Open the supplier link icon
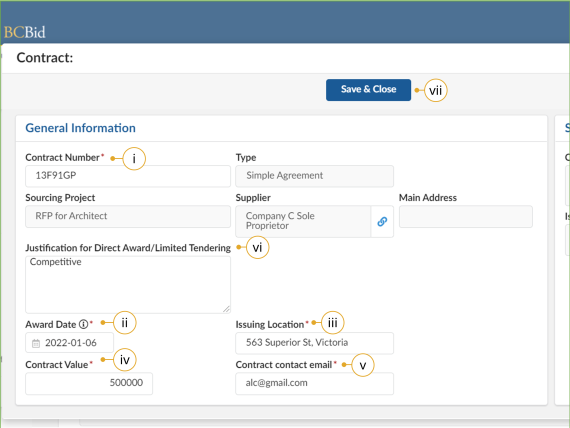 [382, 221]
